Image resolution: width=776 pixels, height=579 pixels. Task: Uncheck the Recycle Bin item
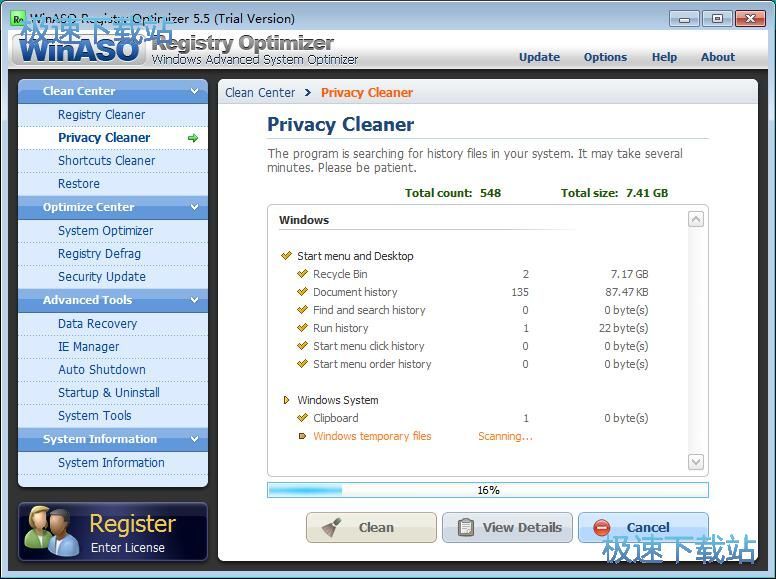302,274
